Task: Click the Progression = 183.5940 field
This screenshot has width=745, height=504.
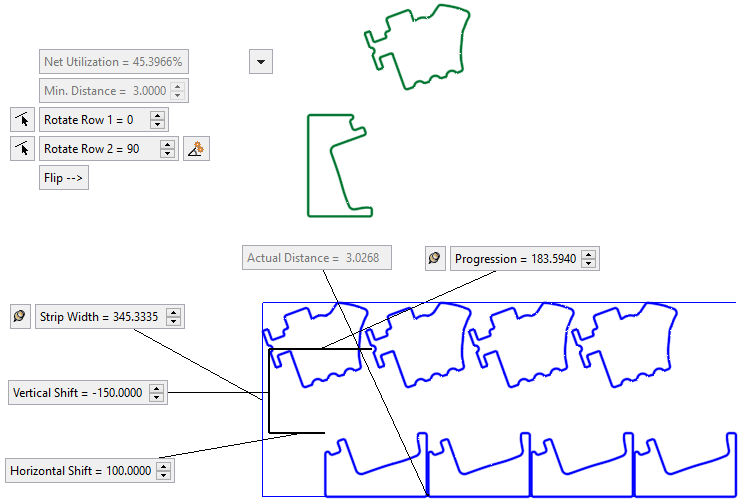Action: point(525,258)
